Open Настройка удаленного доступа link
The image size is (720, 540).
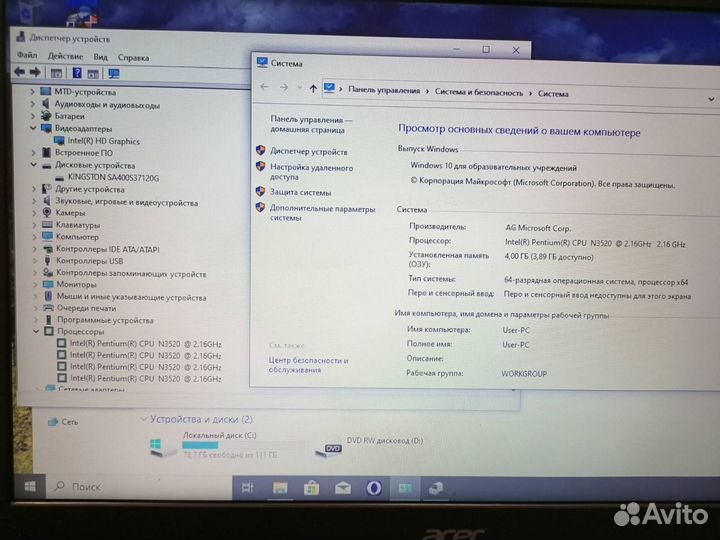[x=311, y=172]
